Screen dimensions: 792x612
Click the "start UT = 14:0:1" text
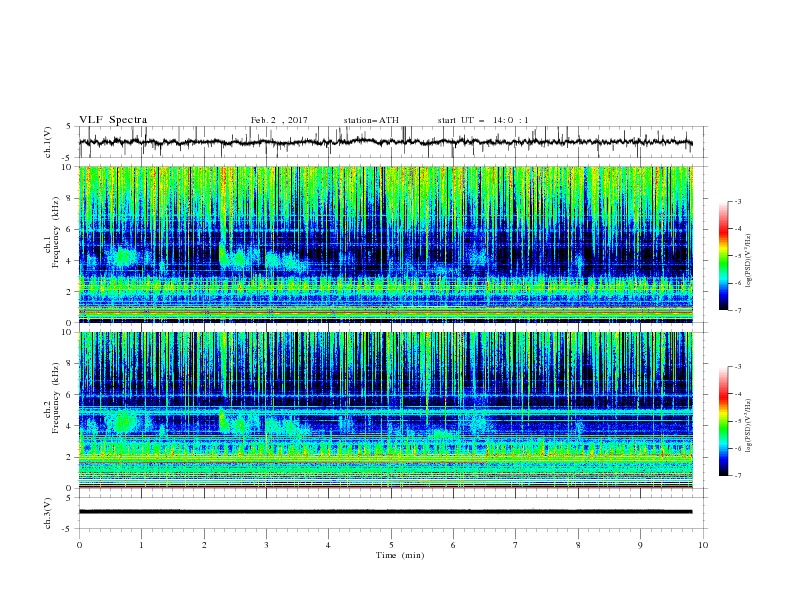[x=483, y=120]
